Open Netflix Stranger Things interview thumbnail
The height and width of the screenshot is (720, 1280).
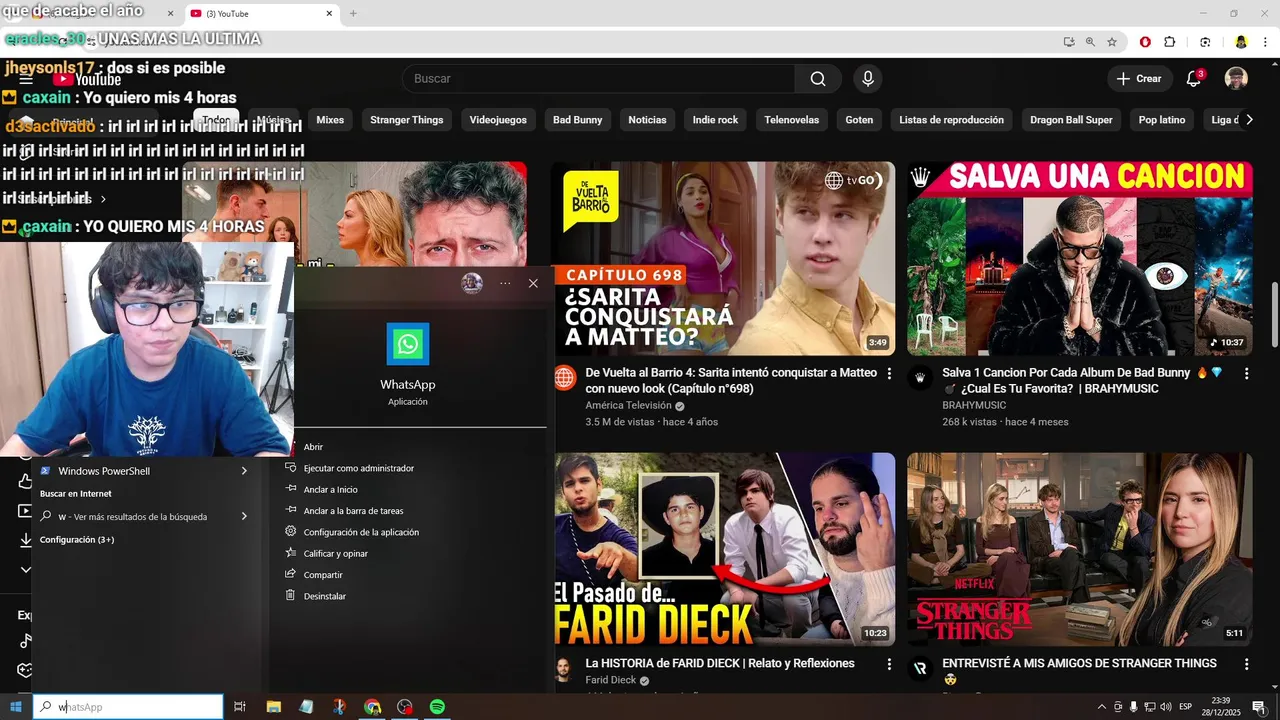(1080, 549)
